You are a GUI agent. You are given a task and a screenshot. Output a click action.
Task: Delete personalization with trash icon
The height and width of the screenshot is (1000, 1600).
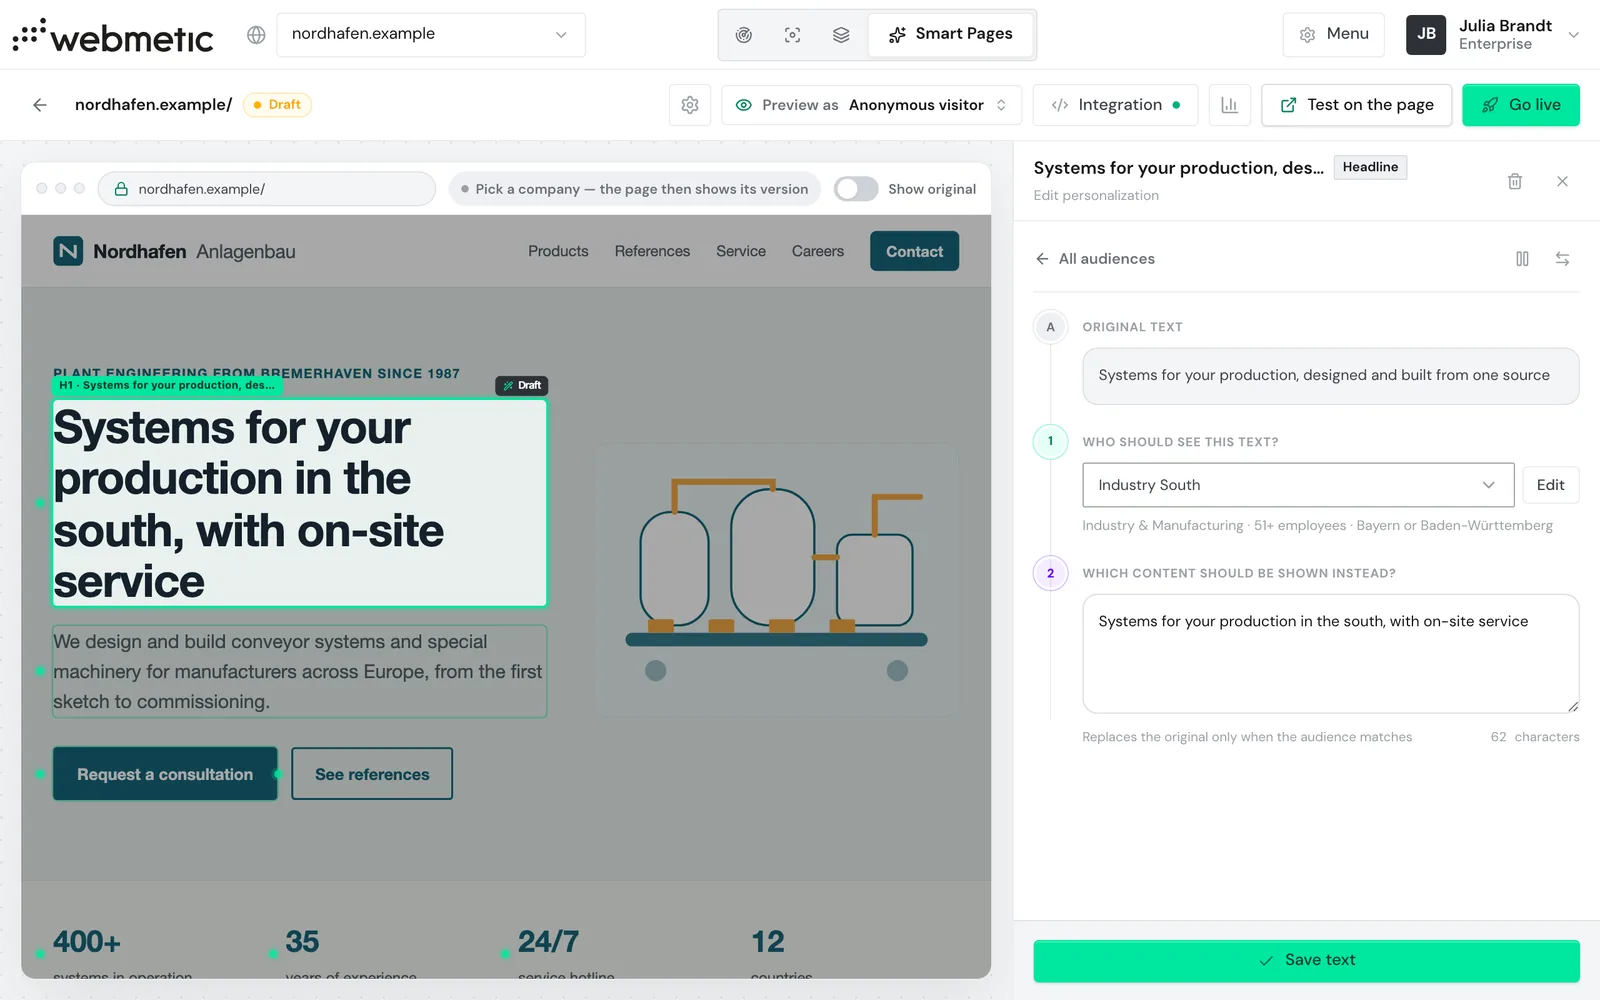[1515, 181]
